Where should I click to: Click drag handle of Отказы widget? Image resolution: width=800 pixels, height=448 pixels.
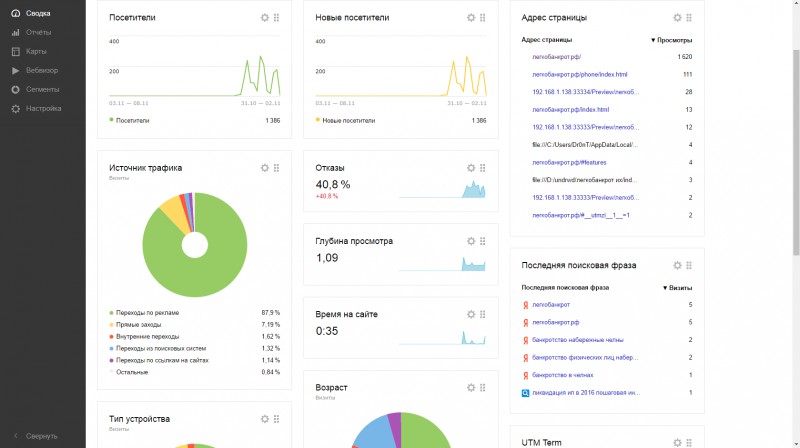483,167
